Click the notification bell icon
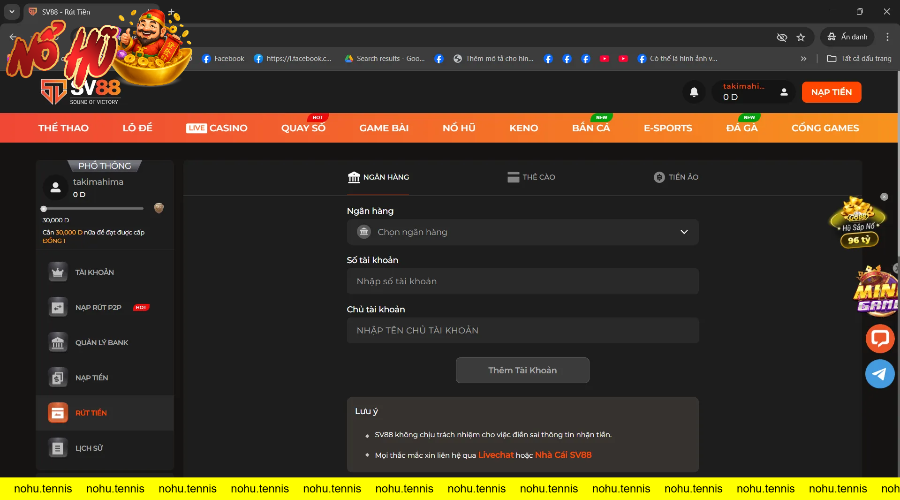The width and height of the screenshot is (900, 500). point(693,92)
